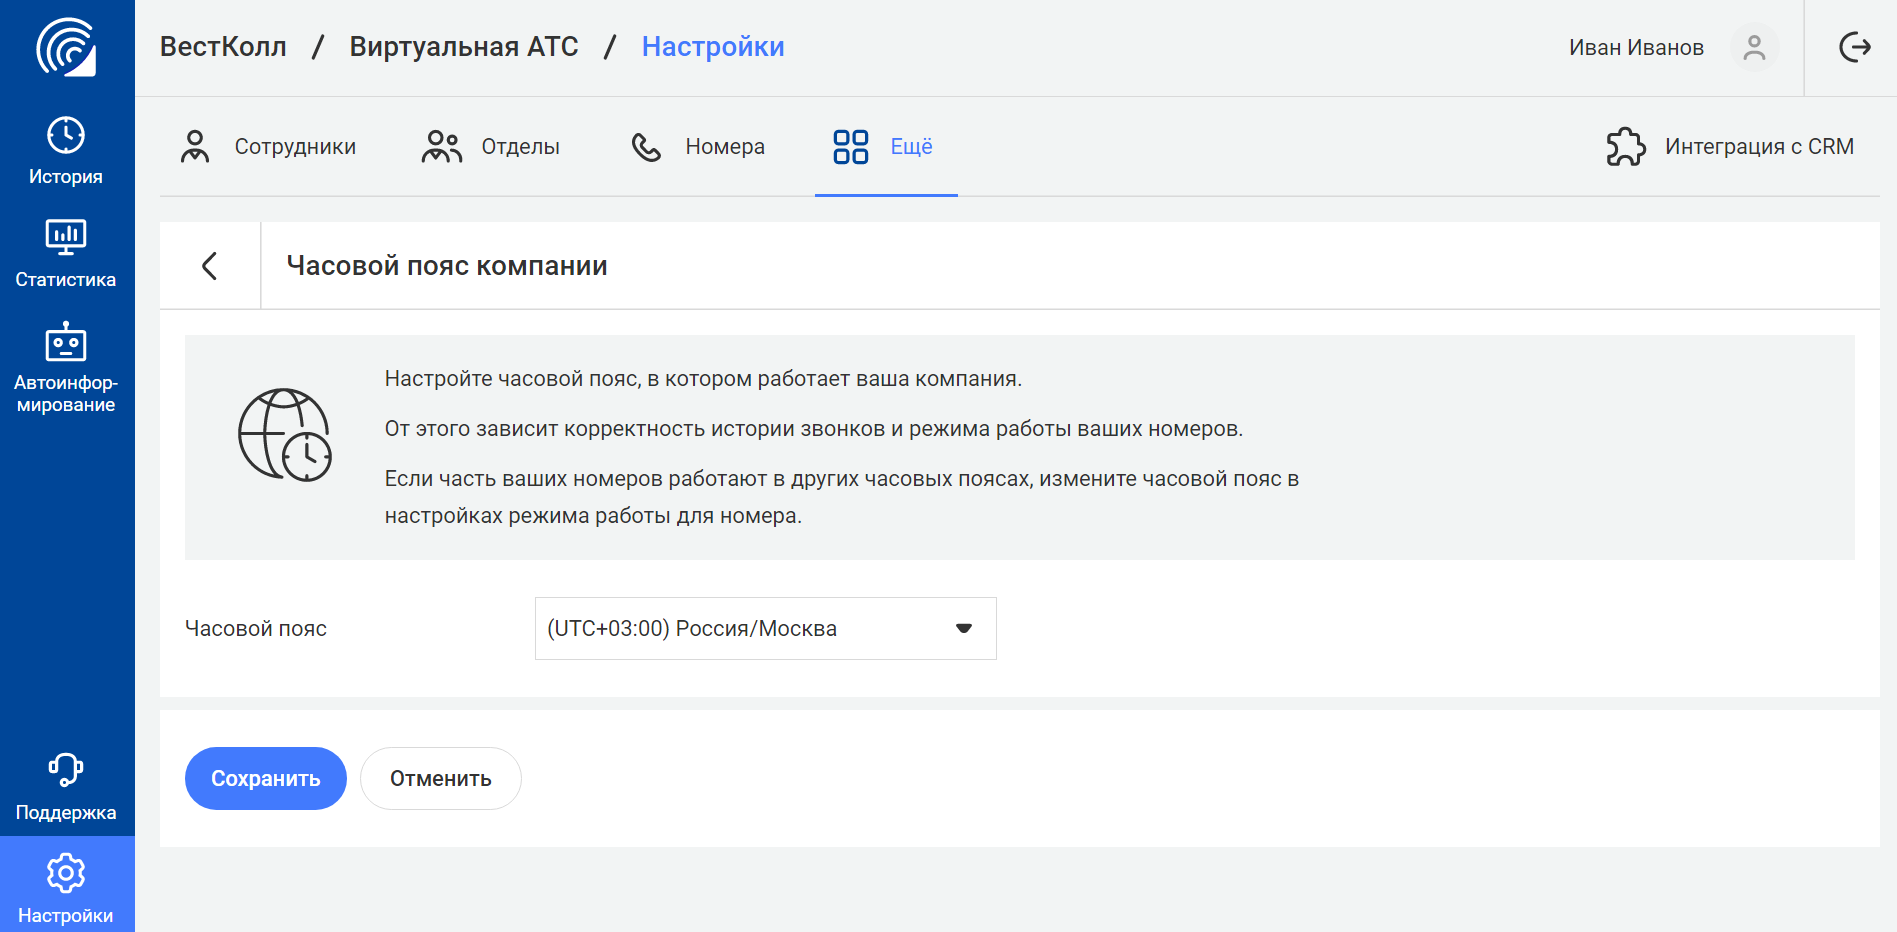Open Статистика from the sidebar

point(66,254)
